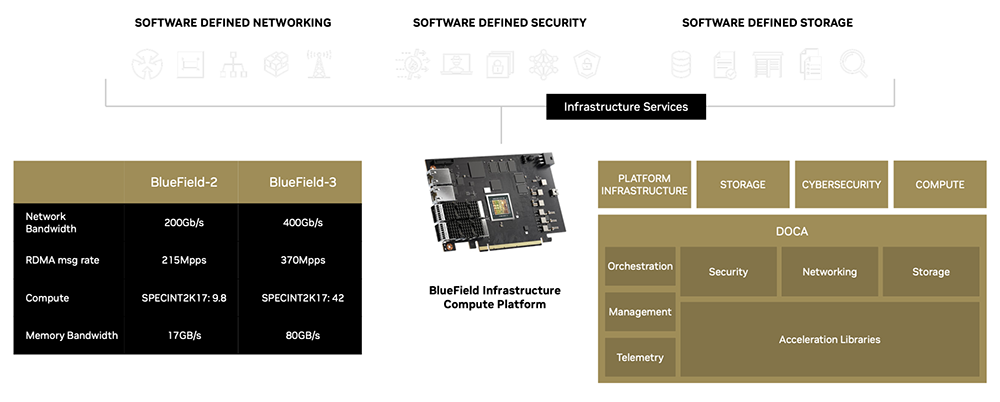Click the Orchestration block in DOCA
This screenshot has width=1000, height=402.
tap(640, 266)
